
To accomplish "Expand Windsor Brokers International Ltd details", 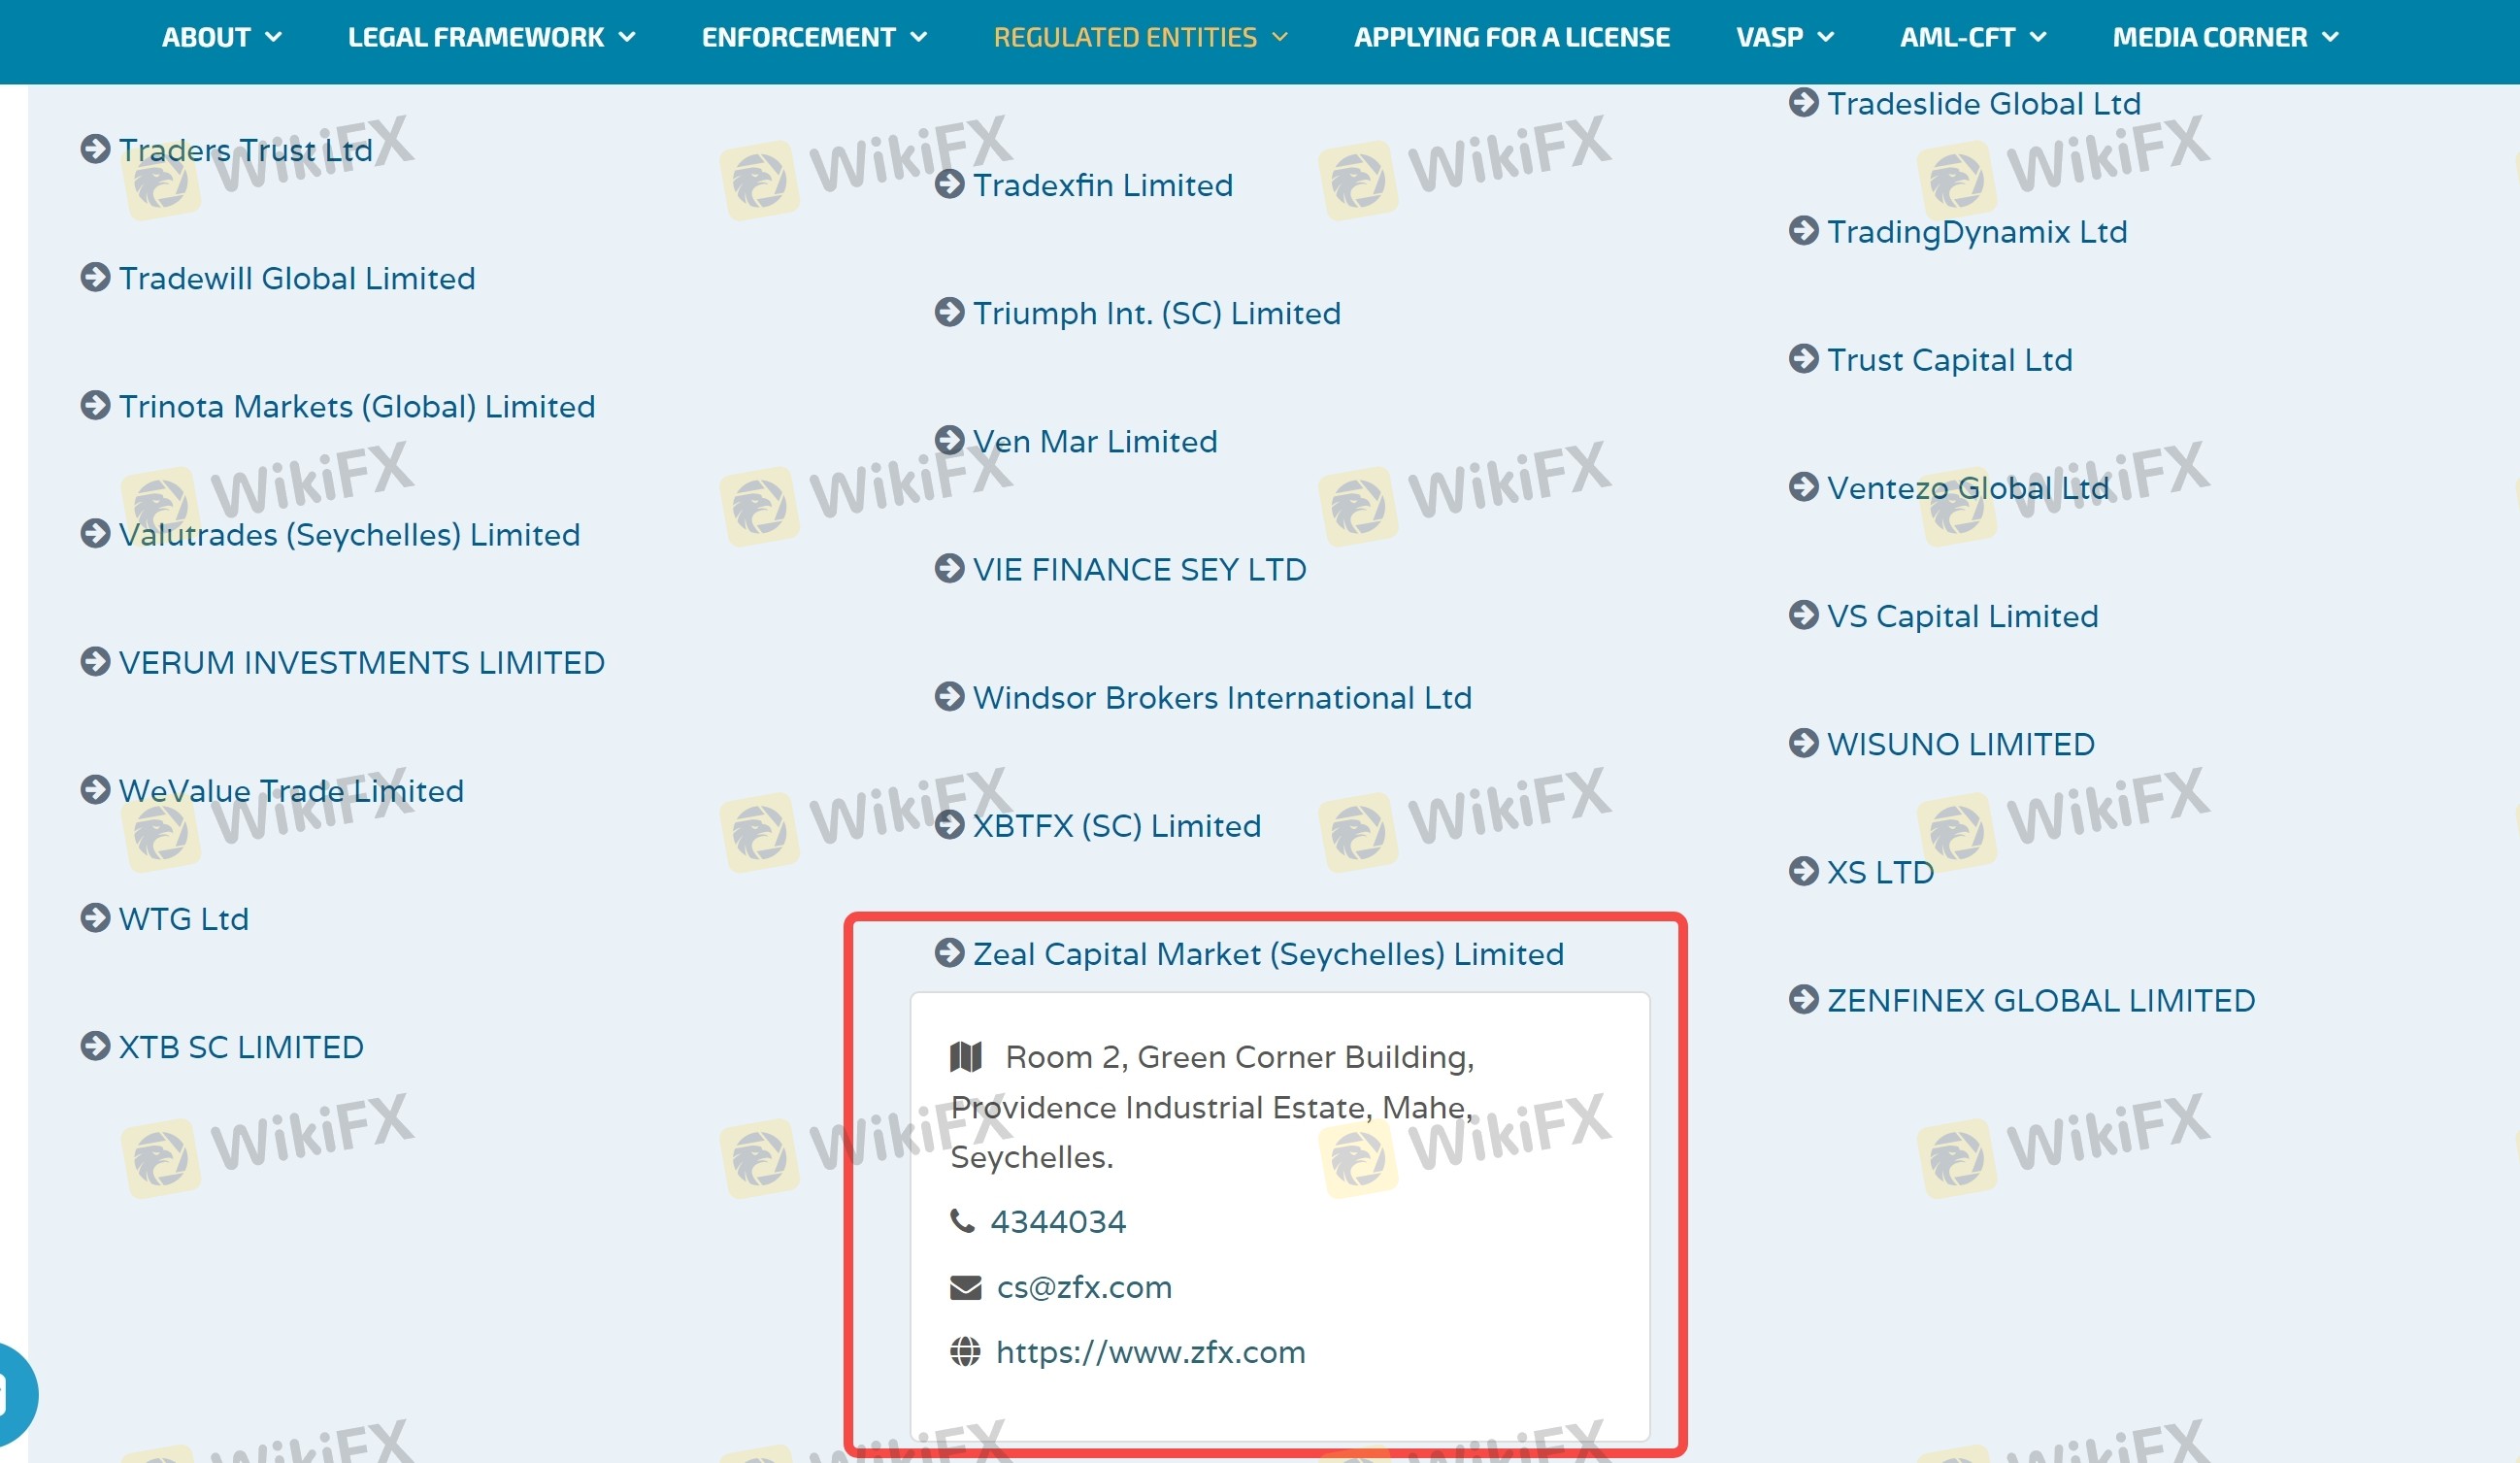I will tap(1221, 698).
